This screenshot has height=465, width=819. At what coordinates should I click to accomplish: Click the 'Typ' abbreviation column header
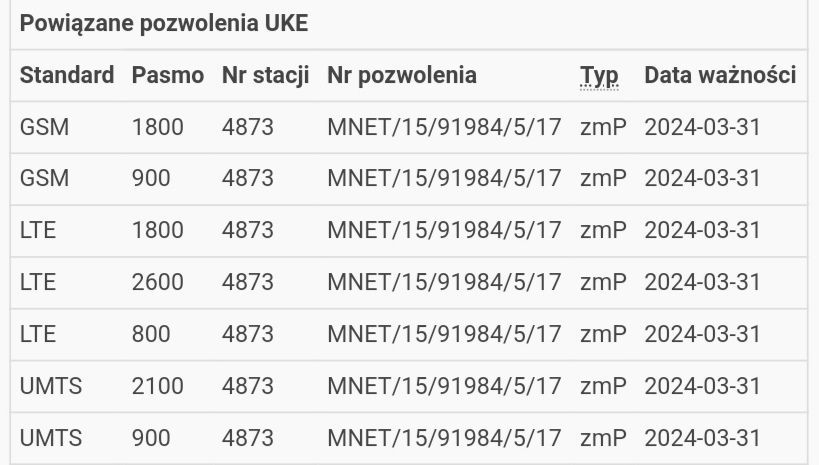(599, 75)
